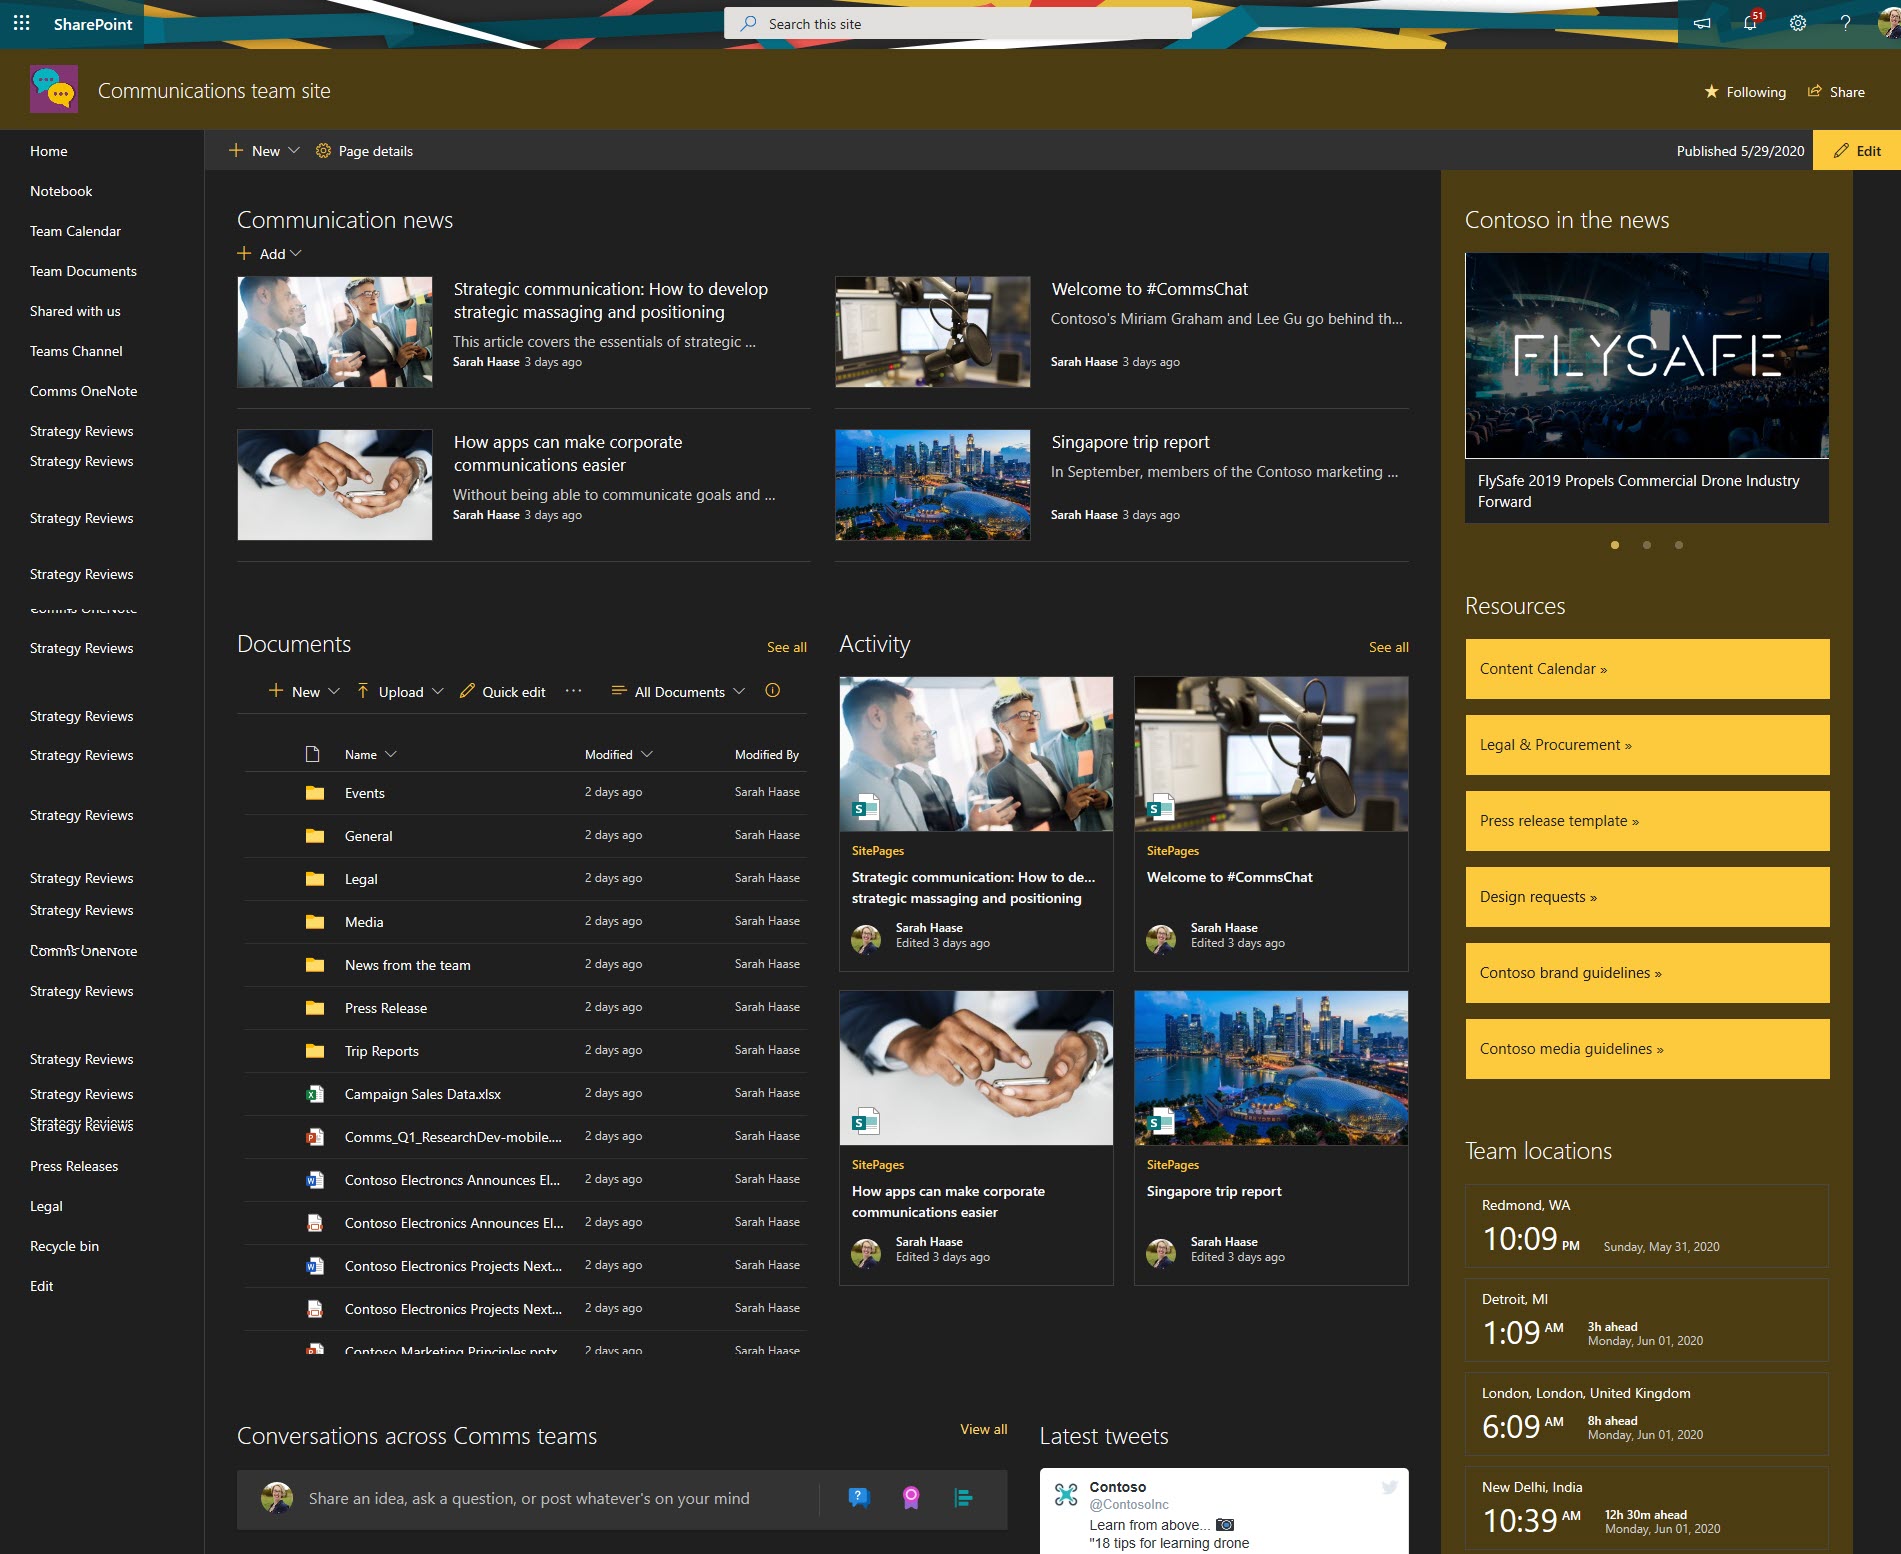Screen dimensions: 1901x1554
Task: Open the app launcher waffle icon
Action: (21, 23)
